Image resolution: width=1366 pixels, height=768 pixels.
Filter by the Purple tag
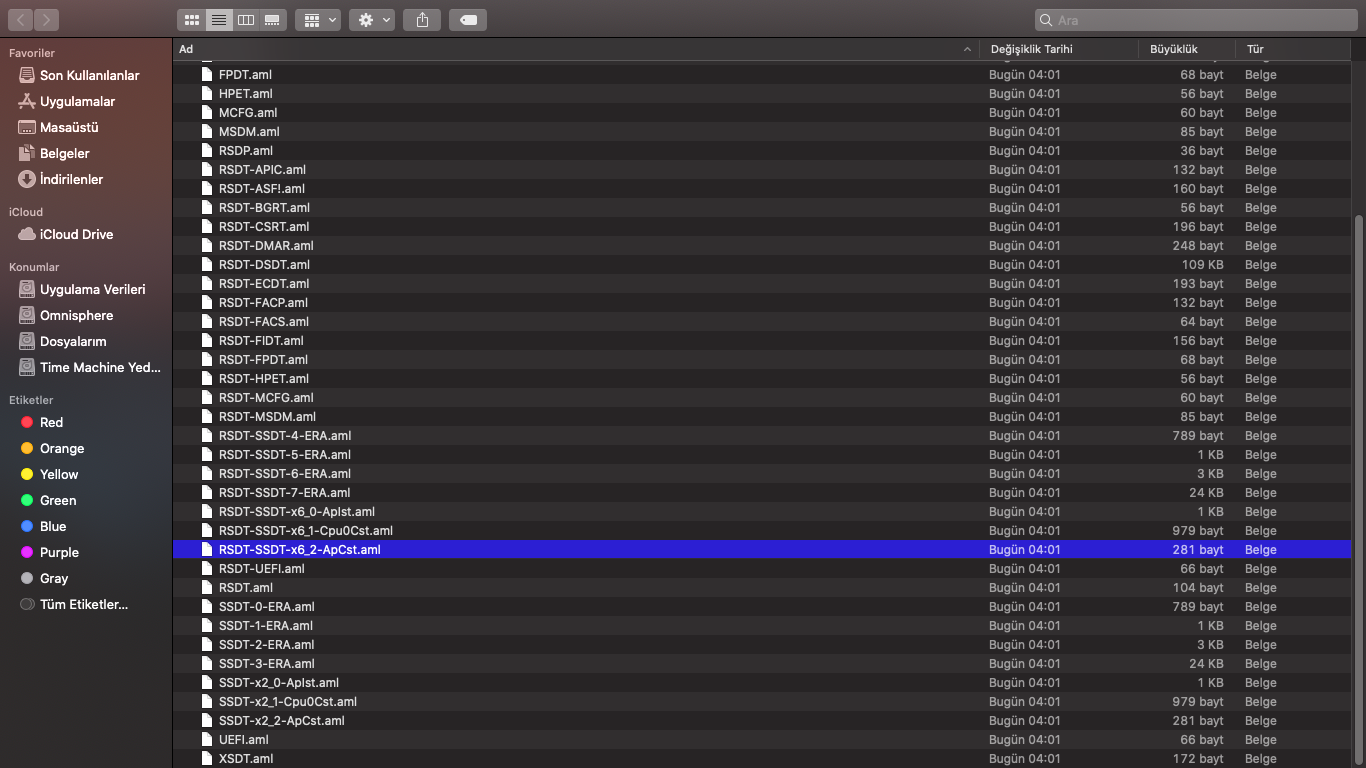pyautogui.click(x=59, y=552)
